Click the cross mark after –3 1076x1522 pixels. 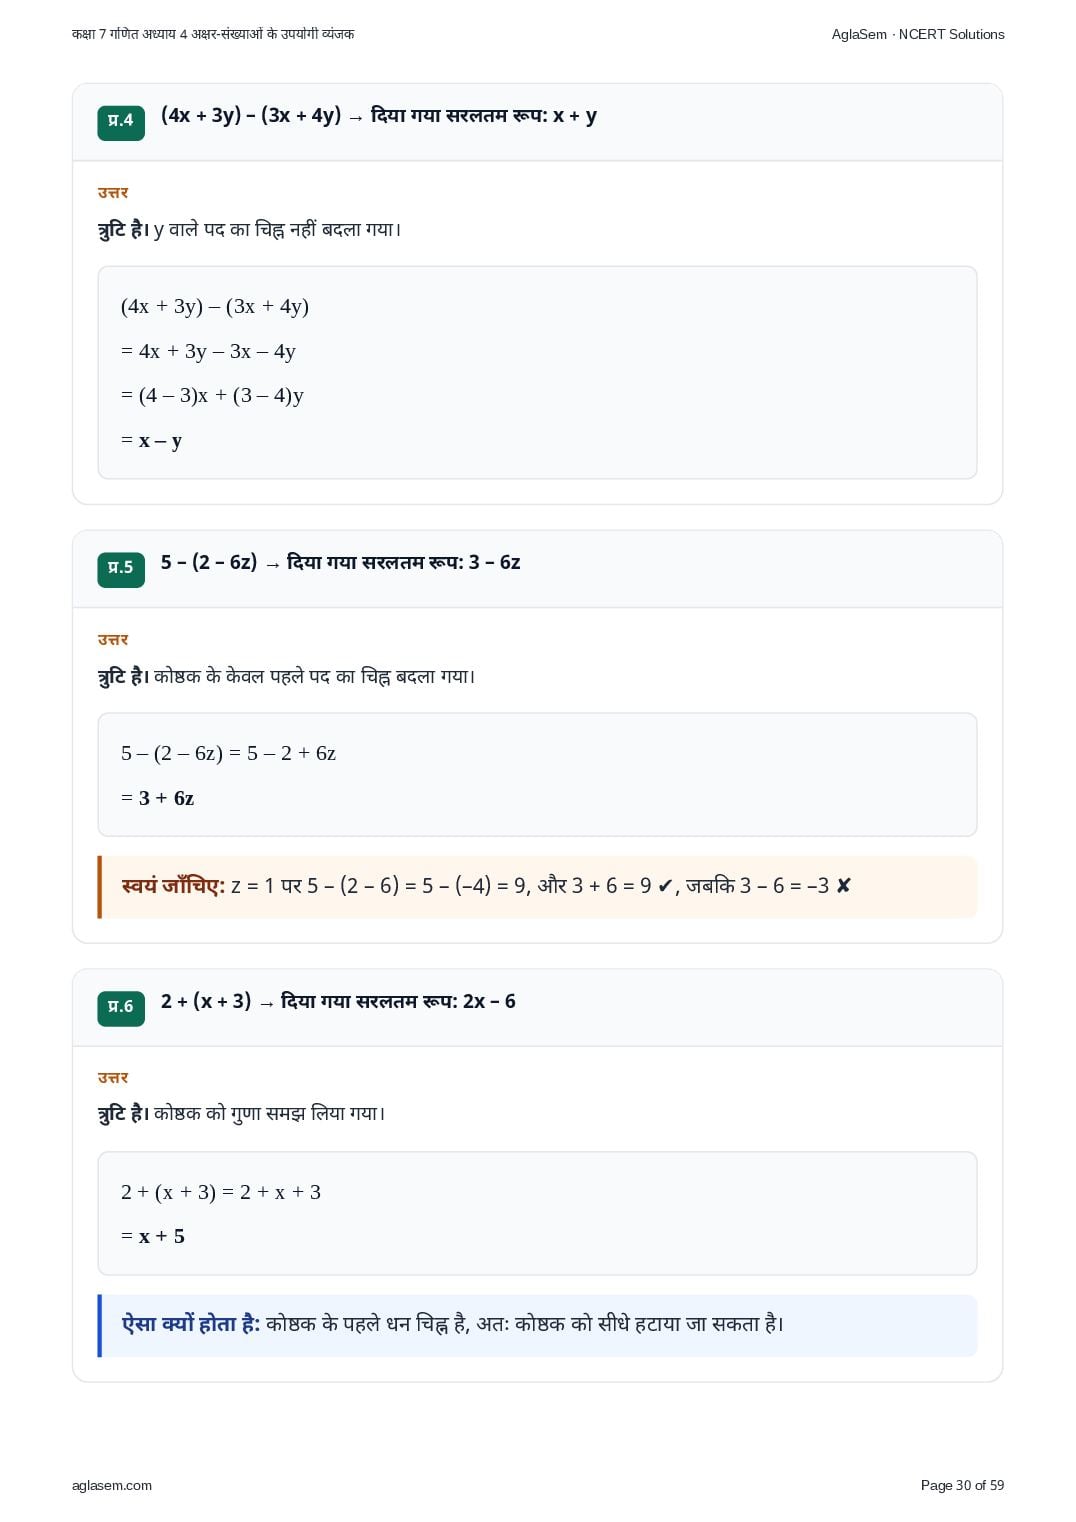click(x=843, y=886)
